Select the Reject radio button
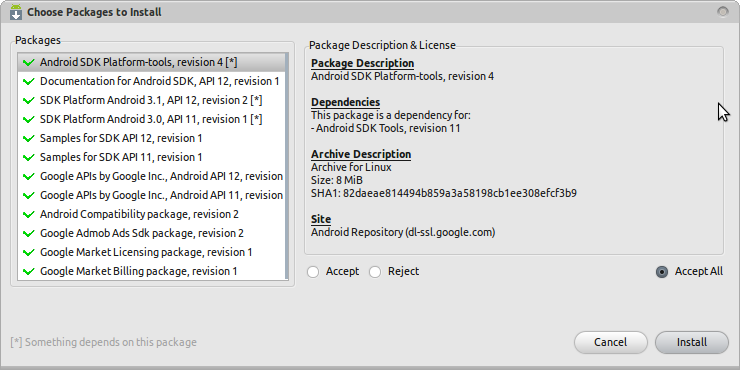Screen dimensions: 740x370 coord(375,272)
